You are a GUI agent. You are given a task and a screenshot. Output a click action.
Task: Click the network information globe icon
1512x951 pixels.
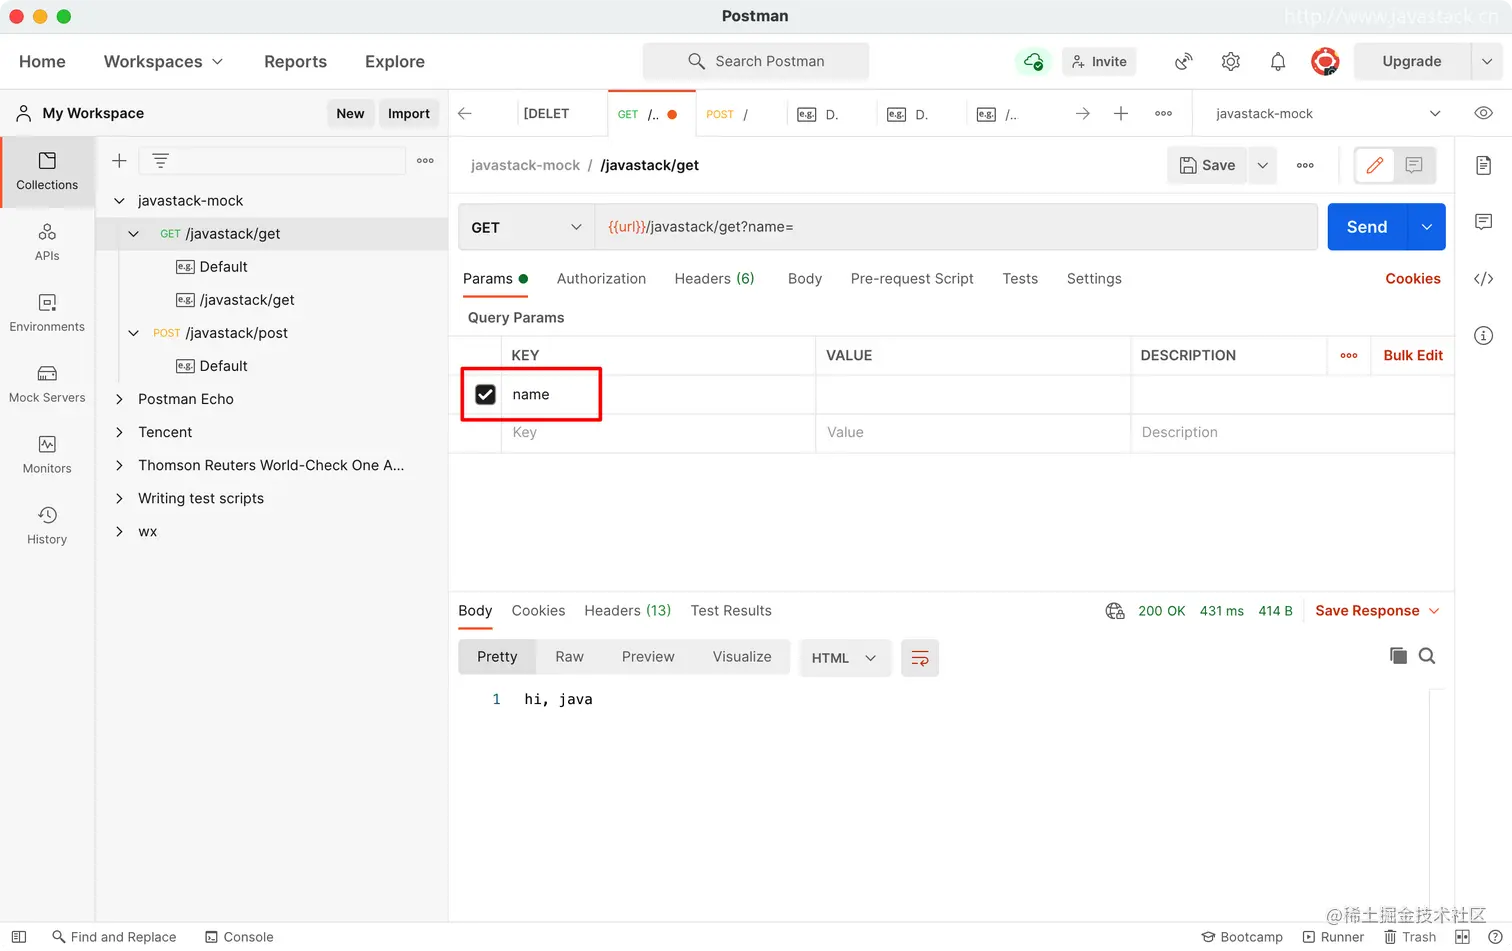point(1115,611)
